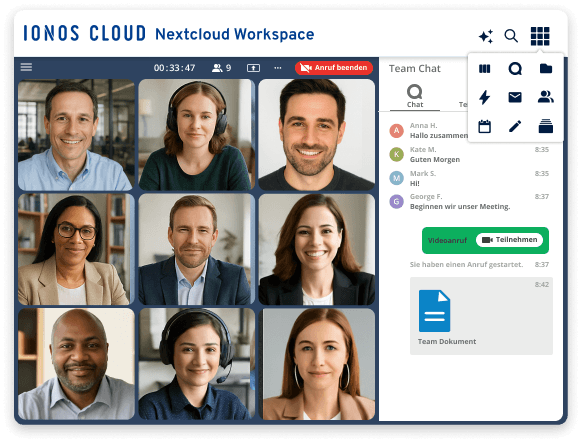Click the Team Chat heading
582x443 pixels.
pos(415,69)
